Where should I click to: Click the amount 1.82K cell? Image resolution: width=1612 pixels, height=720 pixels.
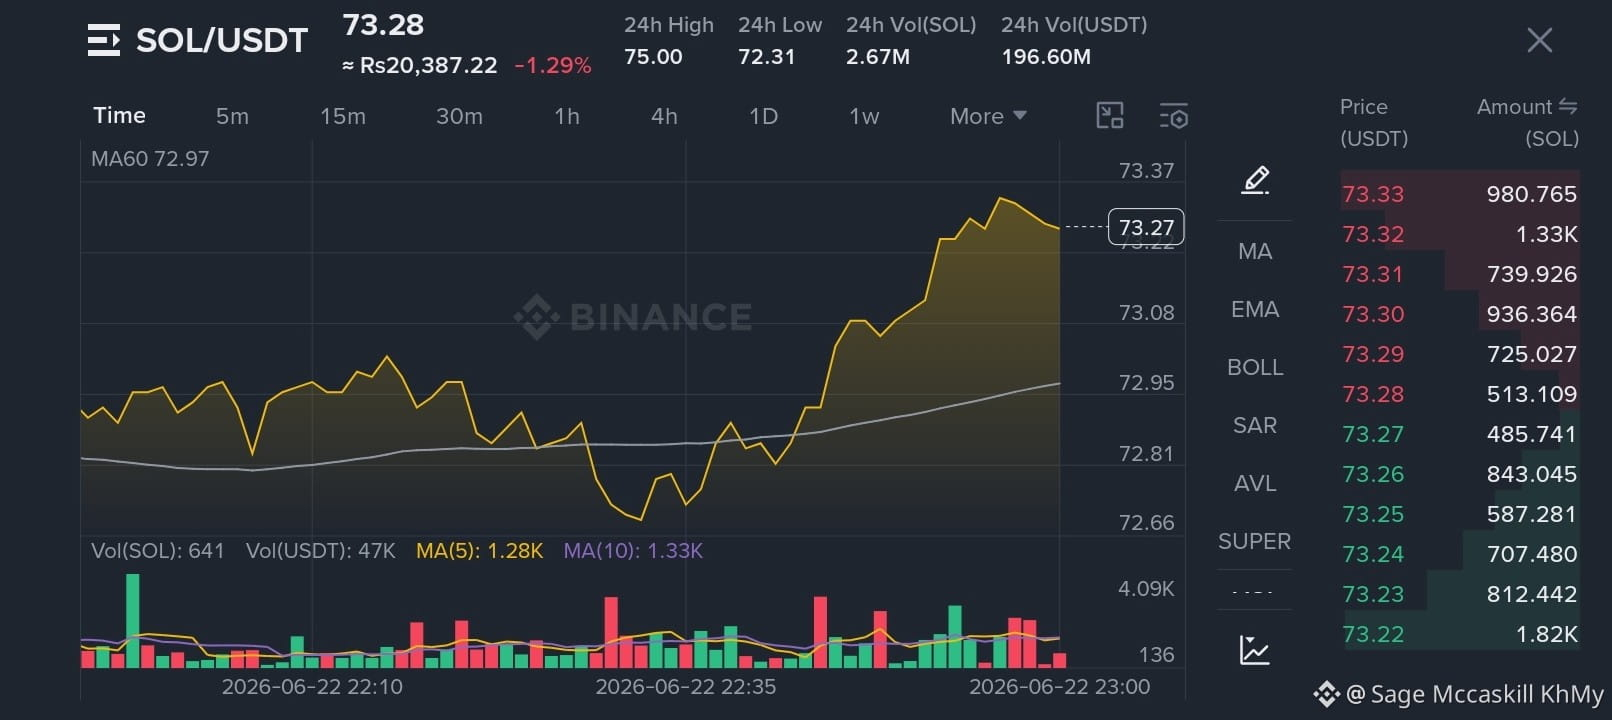1547,634
